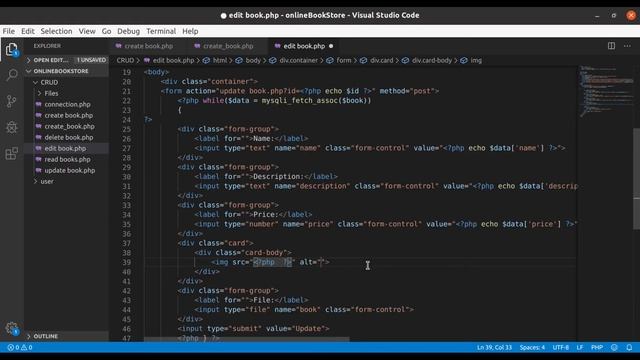The image size is (640, 360).
Task: Open the Help menu
Action: 190,31
